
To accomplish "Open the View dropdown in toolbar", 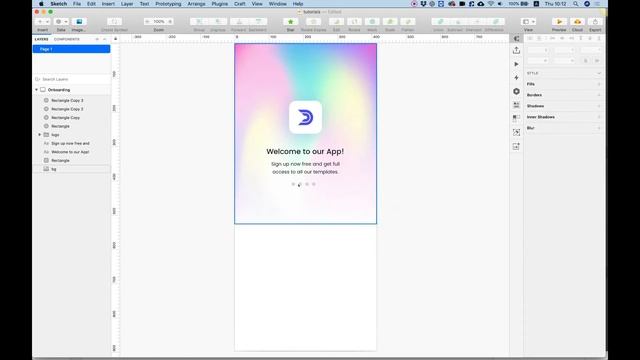I will (529, 22).
